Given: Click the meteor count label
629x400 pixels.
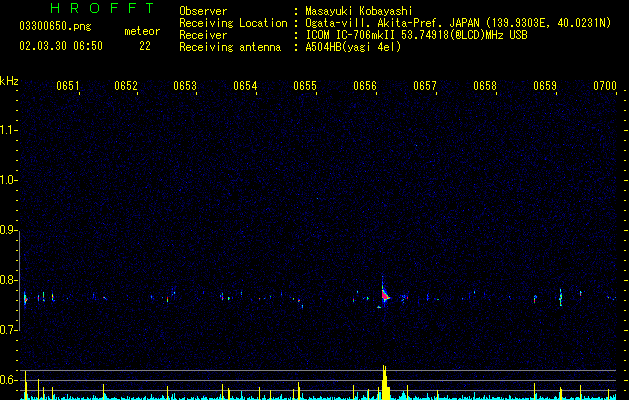Looking at the screenshot, I should tap(142, 31).
